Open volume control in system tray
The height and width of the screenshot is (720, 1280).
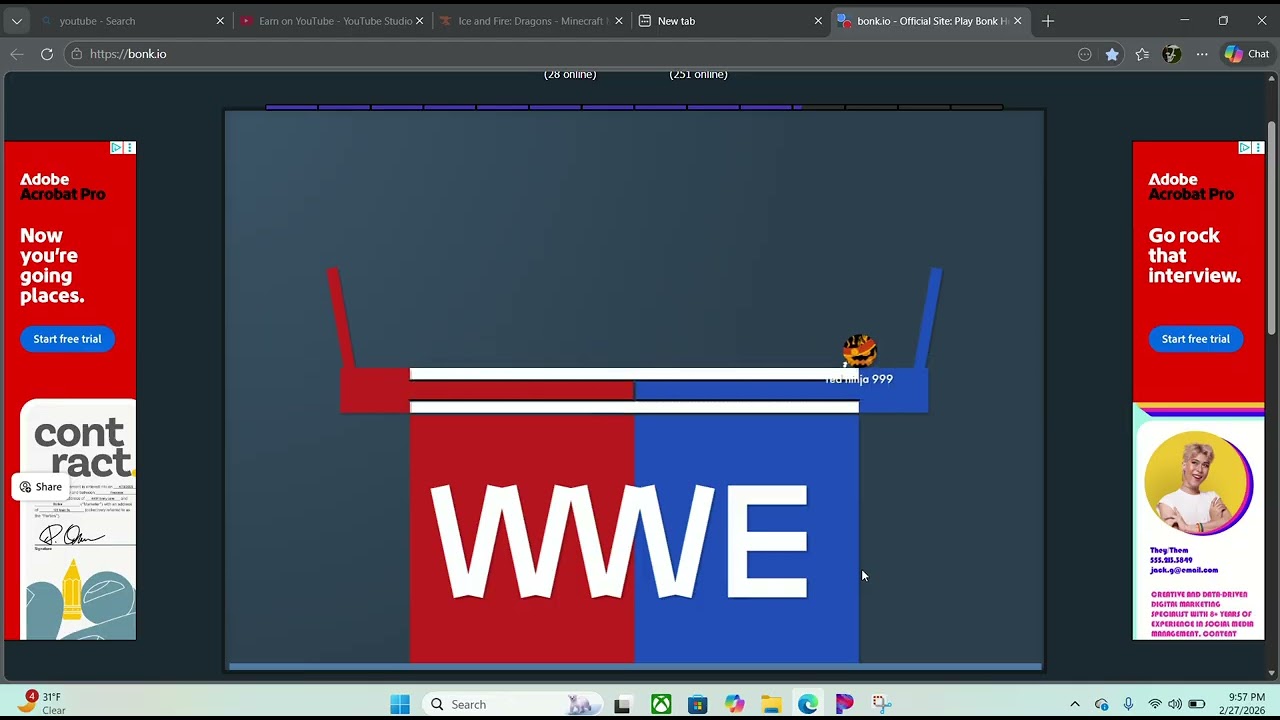pos(1175,704)
